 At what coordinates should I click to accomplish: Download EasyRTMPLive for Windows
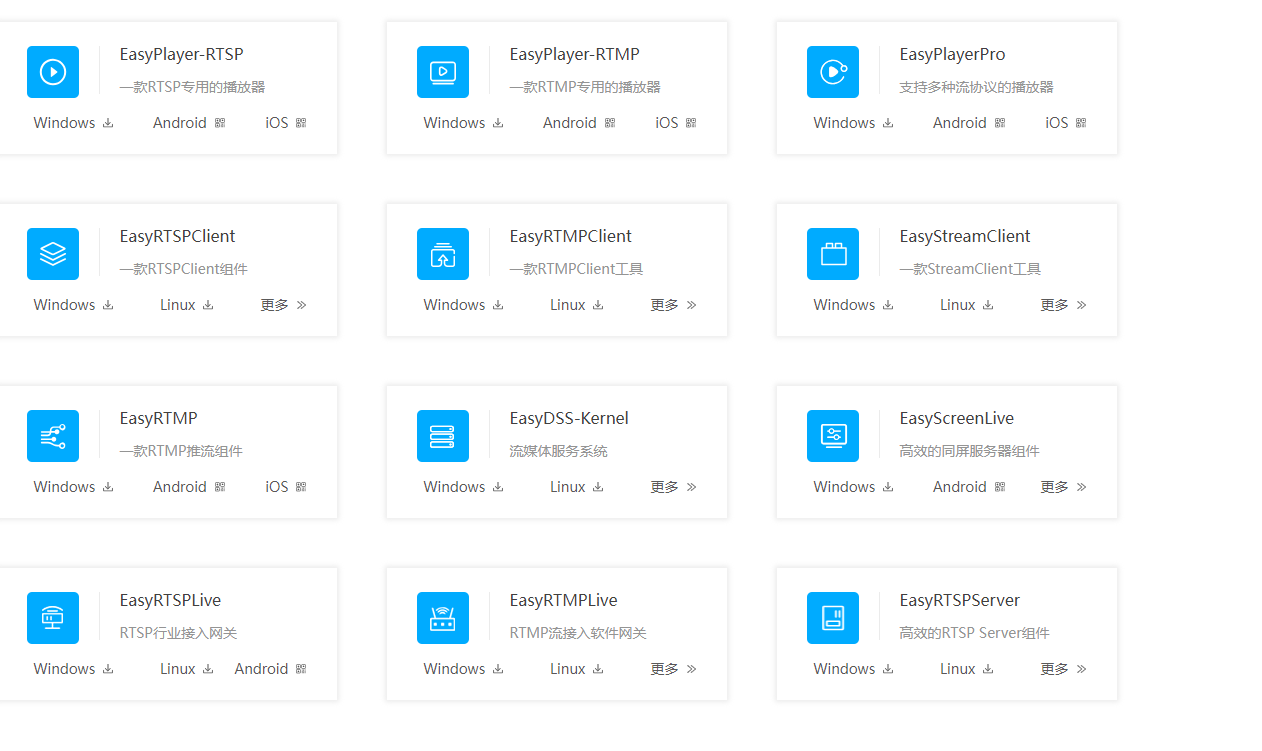click(x=464, y=669)
